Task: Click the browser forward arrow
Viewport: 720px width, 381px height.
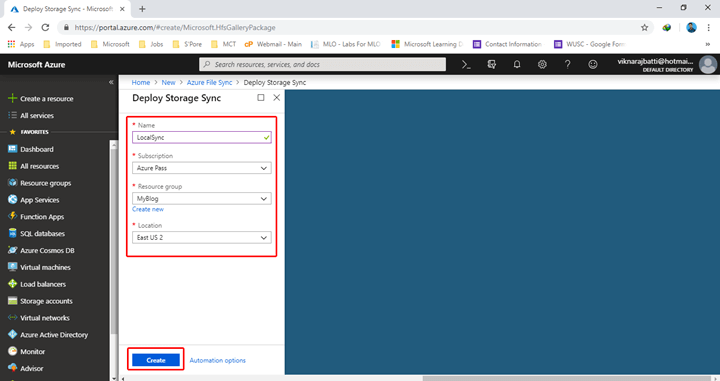Action: tap(28, 28)
